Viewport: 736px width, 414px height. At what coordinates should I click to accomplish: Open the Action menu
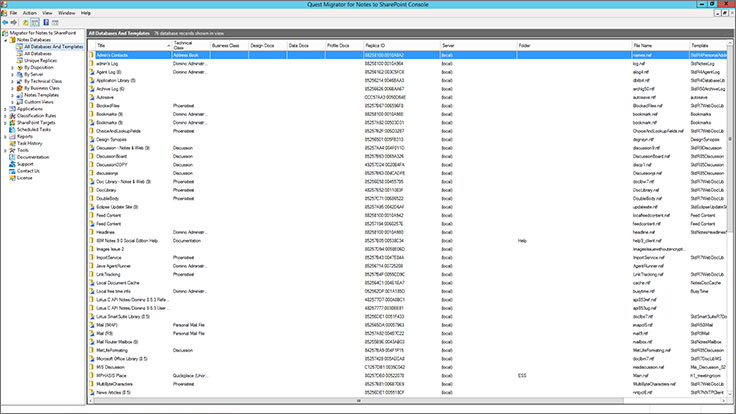coord(30,13)
